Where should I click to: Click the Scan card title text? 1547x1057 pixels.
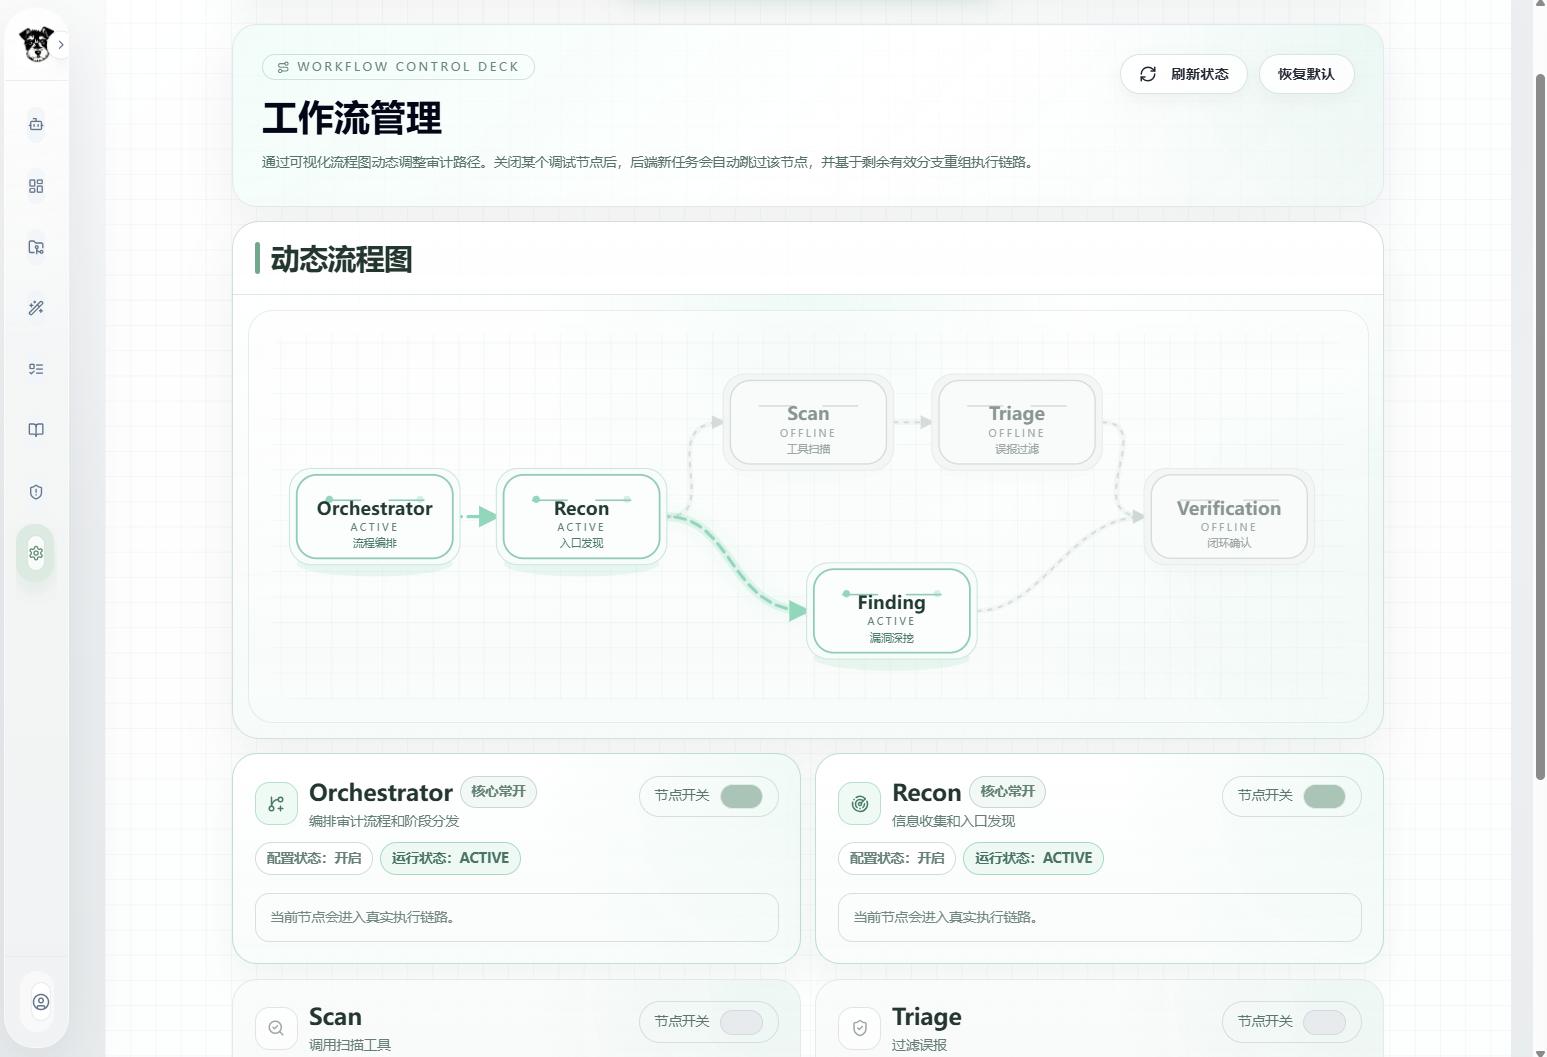tap(335, 1017)
